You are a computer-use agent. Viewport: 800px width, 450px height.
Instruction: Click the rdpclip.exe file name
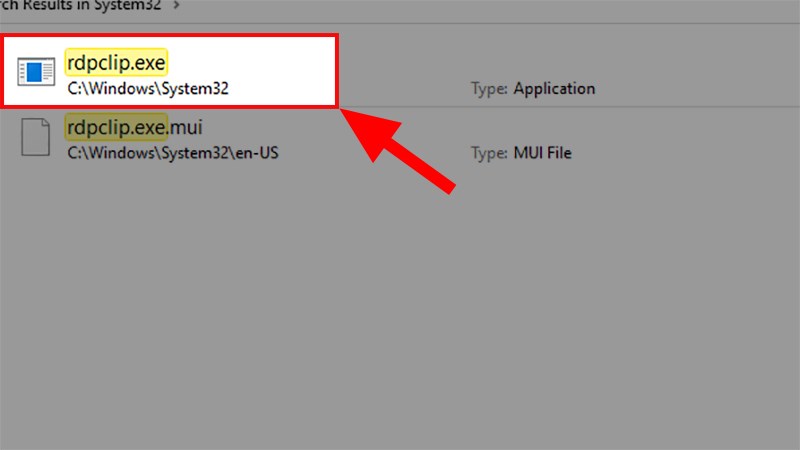pyautogui.click(x=116, y=63)
